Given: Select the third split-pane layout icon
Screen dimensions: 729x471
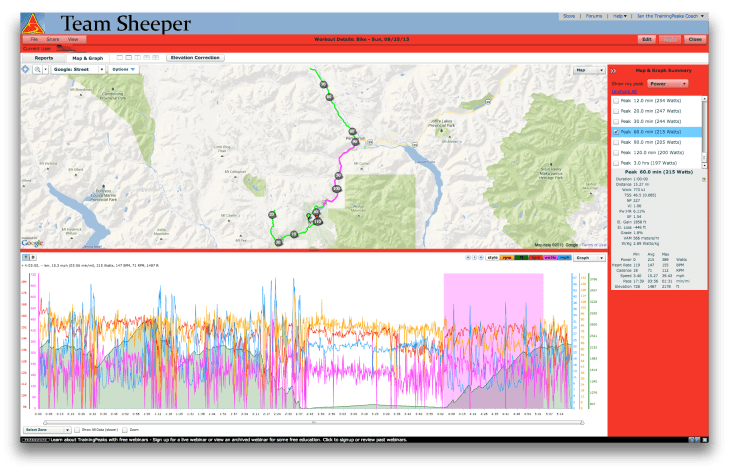Looking at the screenshot, I should tap(138, 58).
